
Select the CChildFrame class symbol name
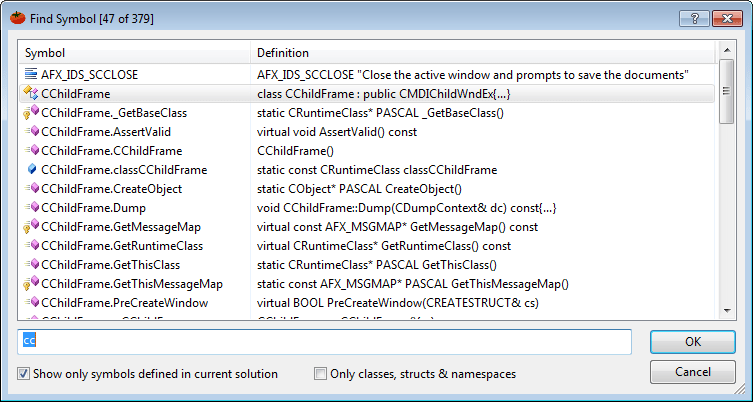tap(75, 94)
